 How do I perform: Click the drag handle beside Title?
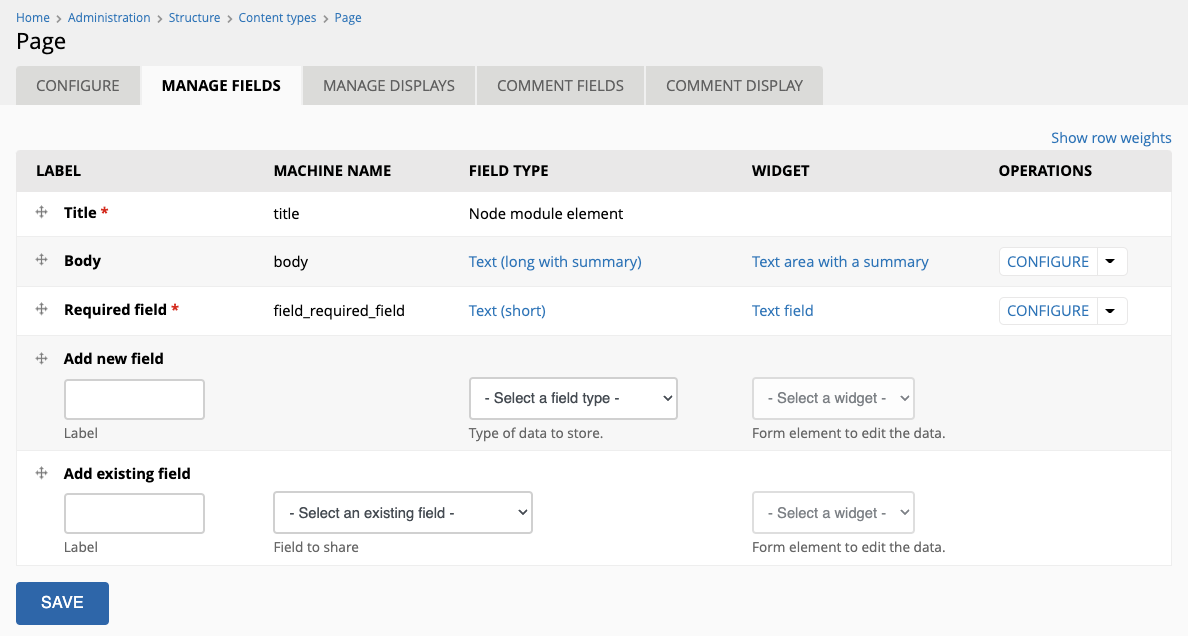pos(41,212)
